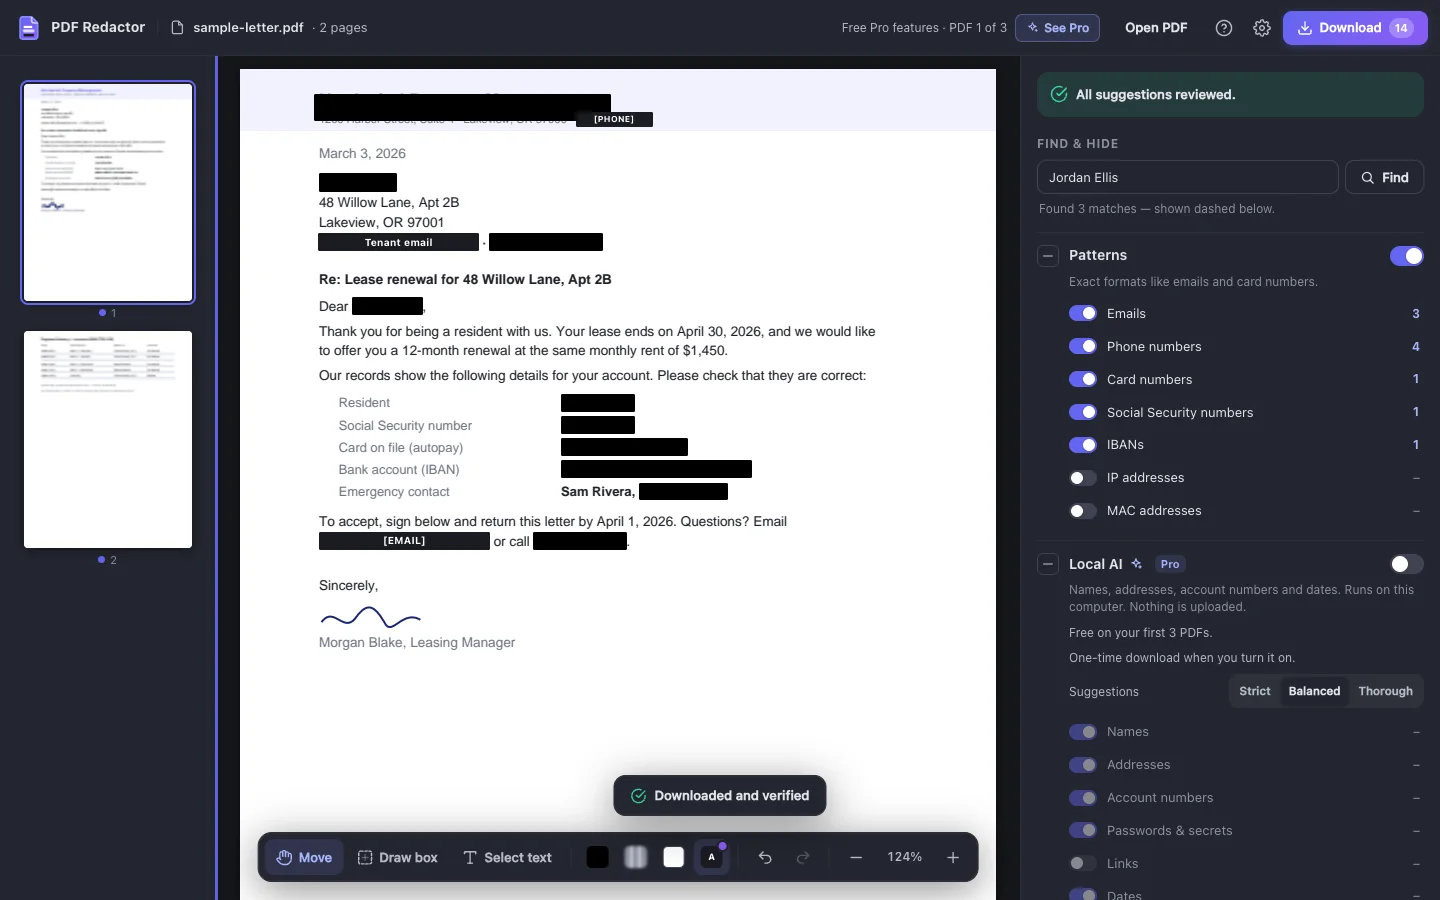Click the Find & Hide search field
The width and height of the screenshot is (1440, 900).
[1187, 177]
